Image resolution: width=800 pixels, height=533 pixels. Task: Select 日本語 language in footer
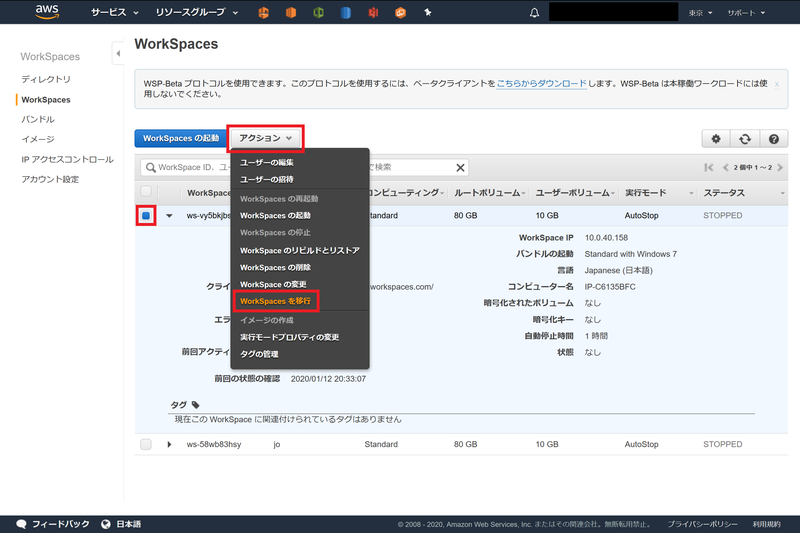(129, 524)
